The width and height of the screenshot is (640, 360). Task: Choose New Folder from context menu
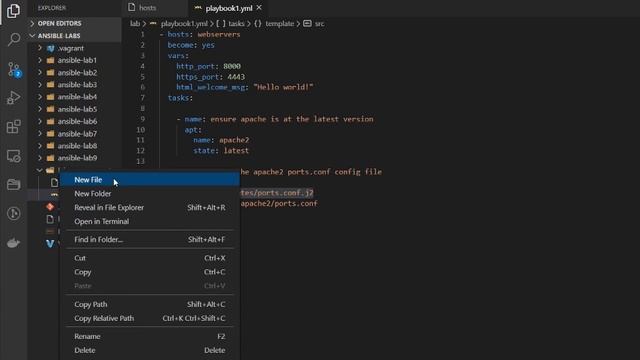click(x=149, y=193)
